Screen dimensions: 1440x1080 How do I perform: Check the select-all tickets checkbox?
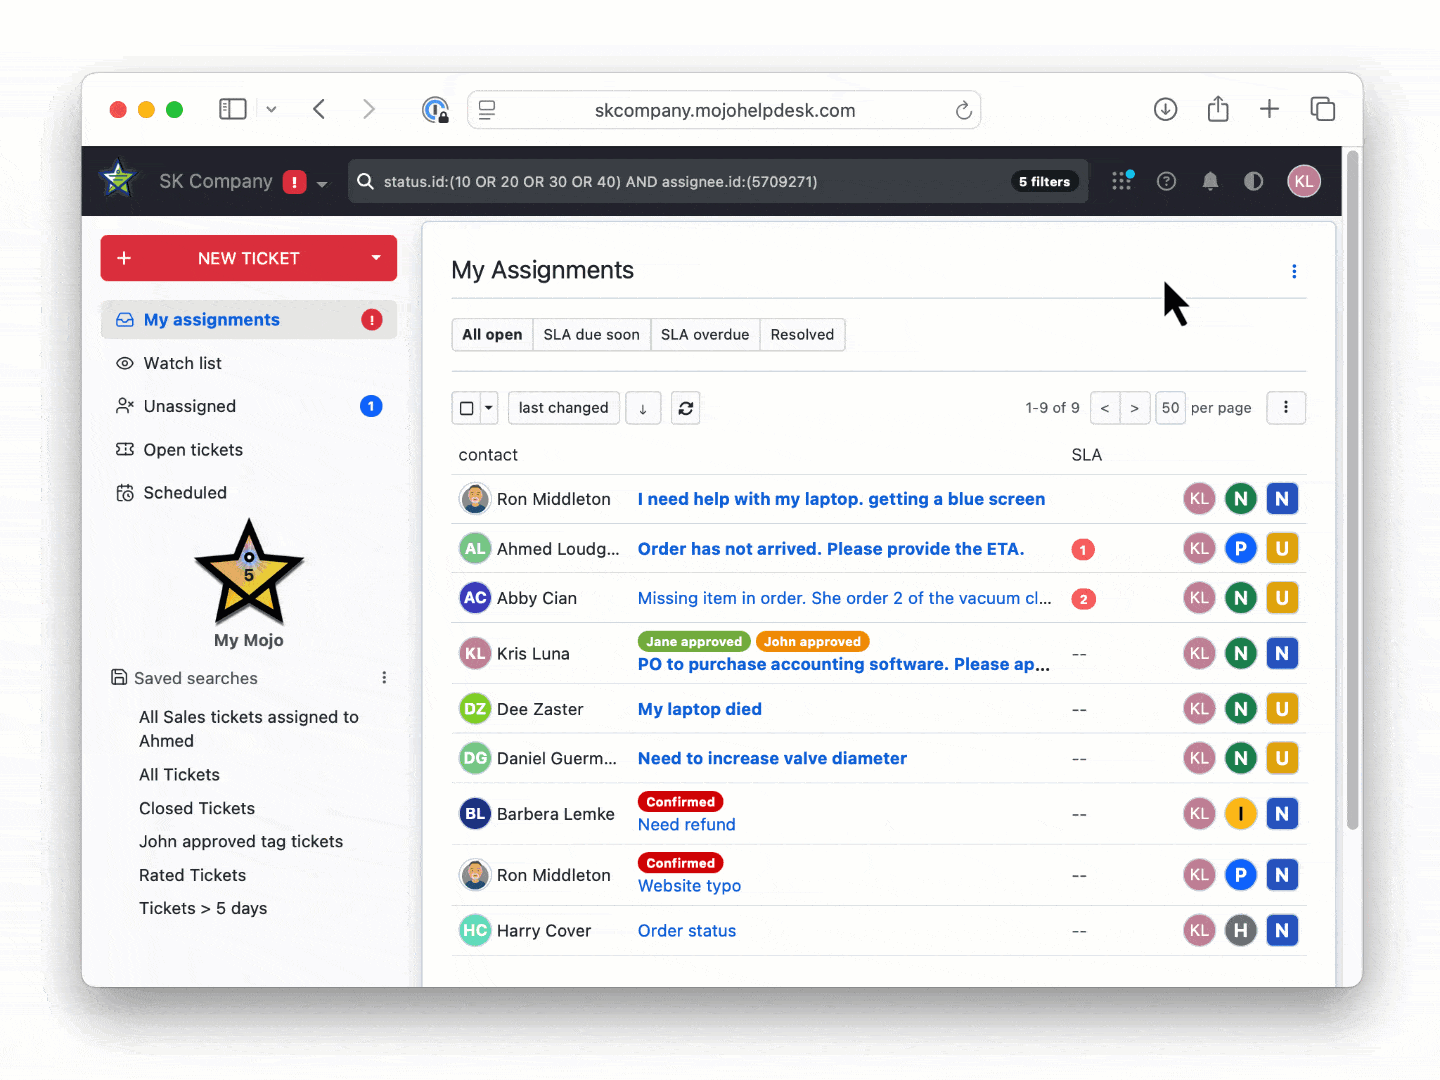(x=467, y=408)
